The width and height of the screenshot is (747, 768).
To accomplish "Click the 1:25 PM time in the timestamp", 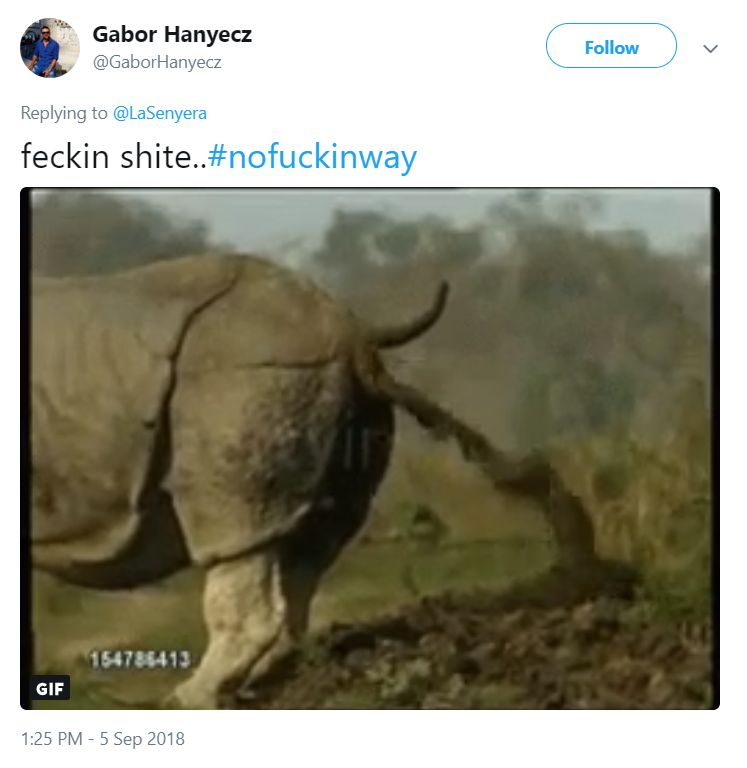I will [54, 739].
